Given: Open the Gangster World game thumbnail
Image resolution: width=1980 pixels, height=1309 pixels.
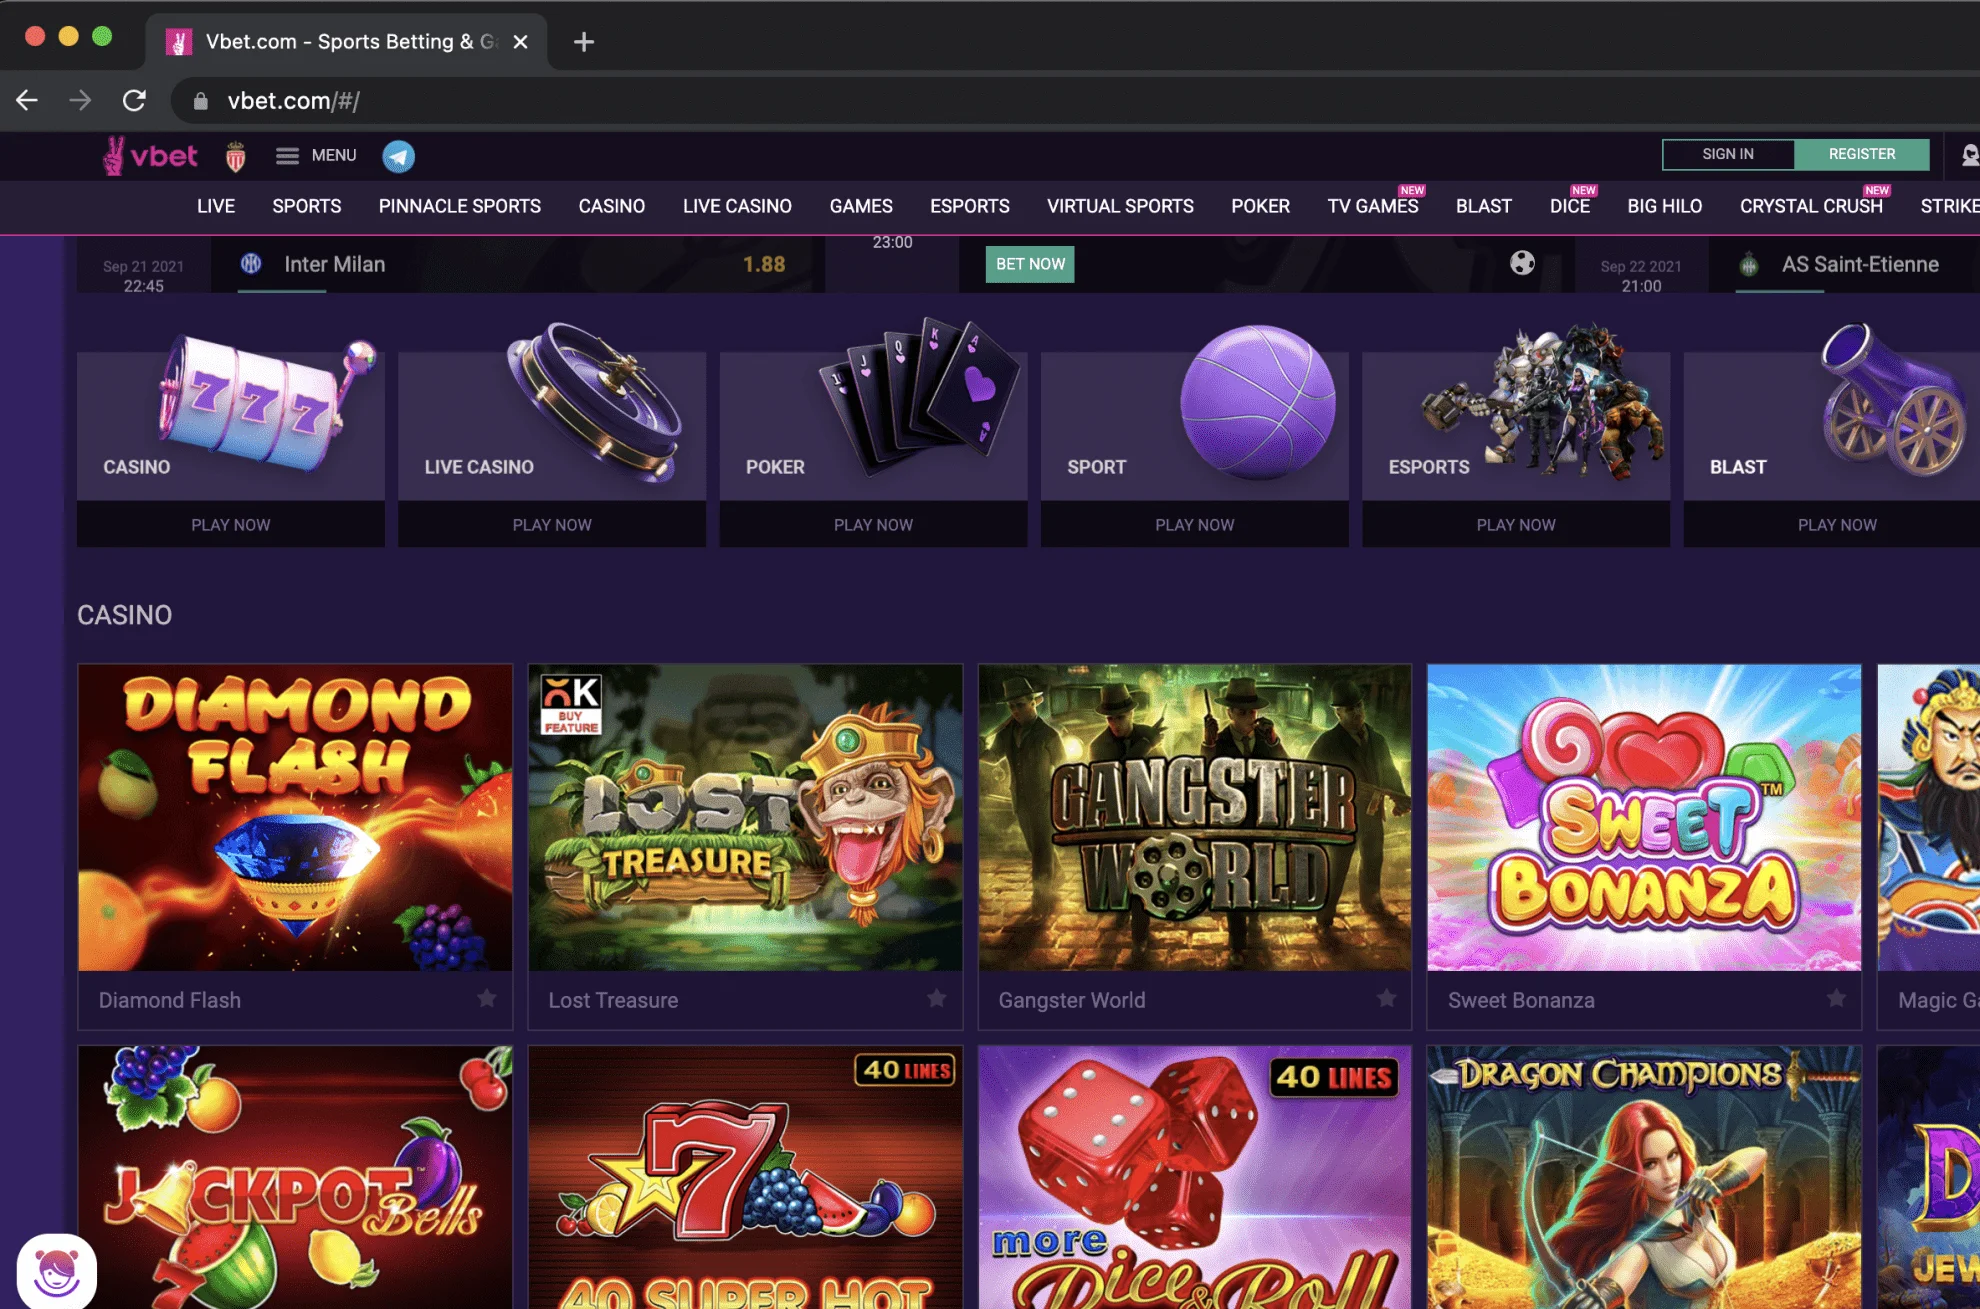Looking at the screenshot, I should tap(1195, 817).
